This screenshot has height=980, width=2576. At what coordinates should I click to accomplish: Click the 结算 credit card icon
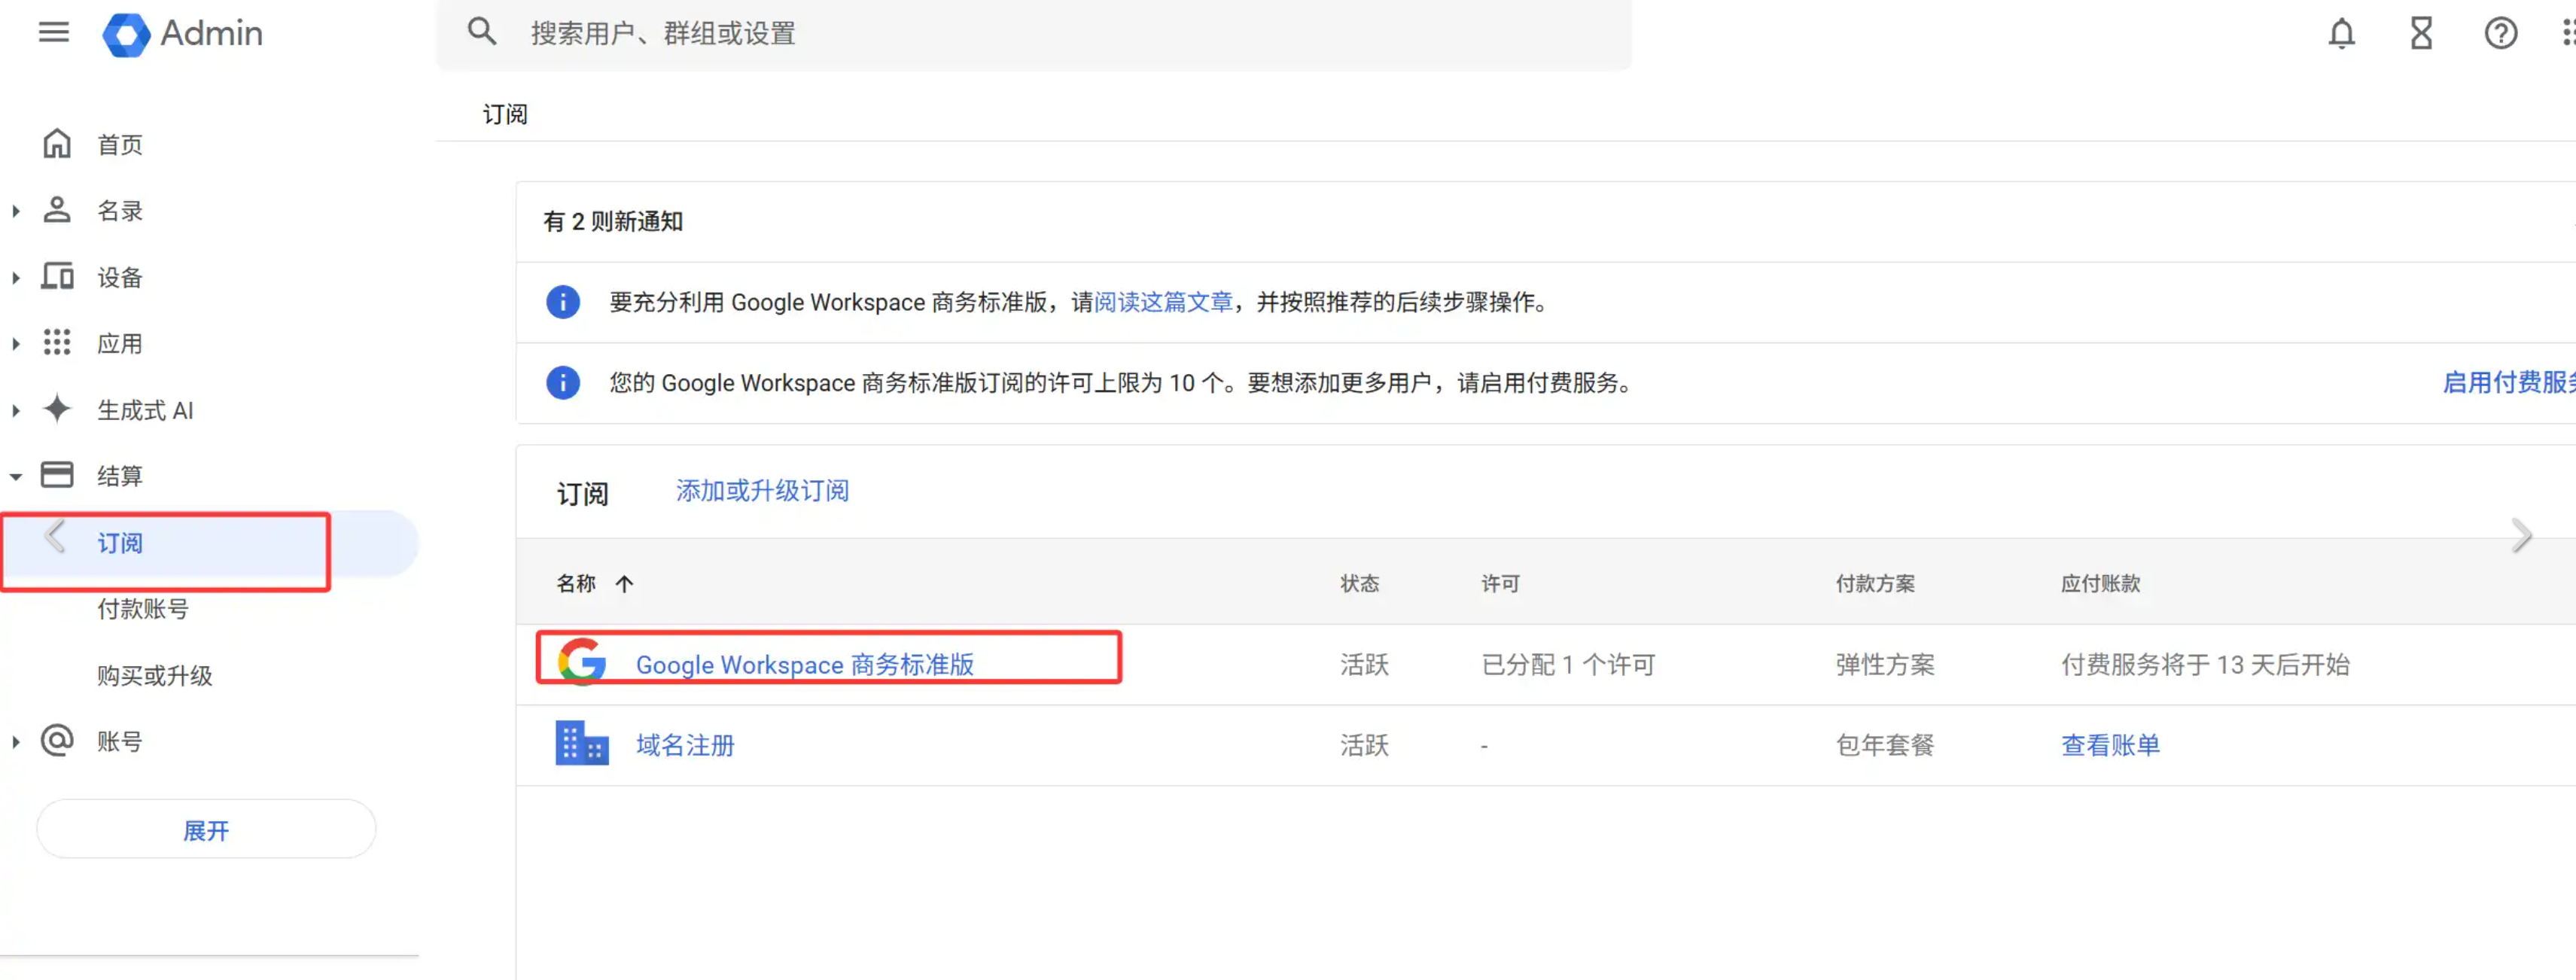tap(57, 475)
